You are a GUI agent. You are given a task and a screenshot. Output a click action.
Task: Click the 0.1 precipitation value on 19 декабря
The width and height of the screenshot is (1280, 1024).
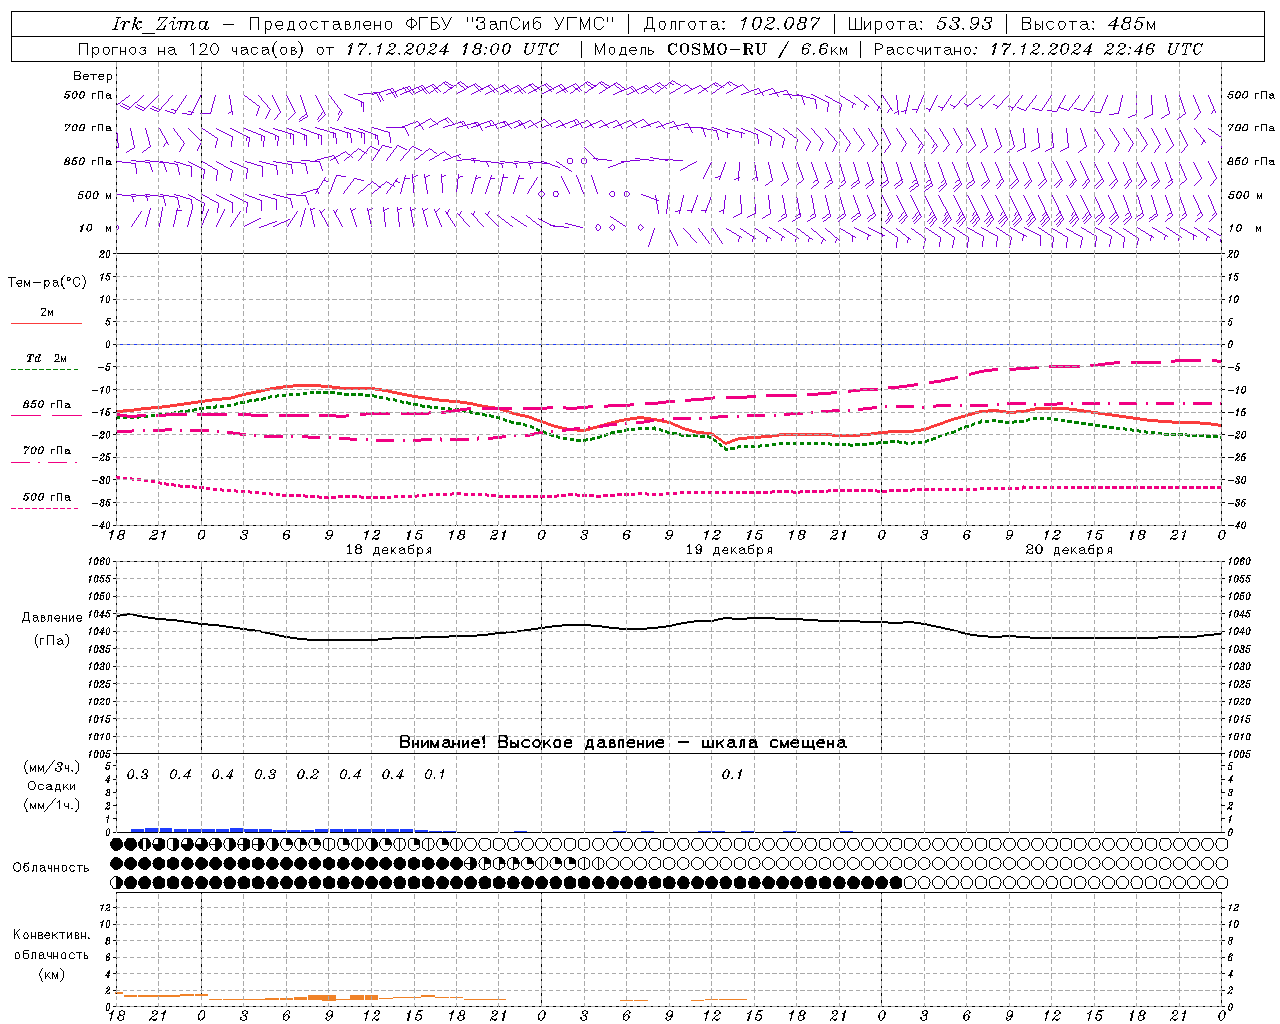click(733, 775)
